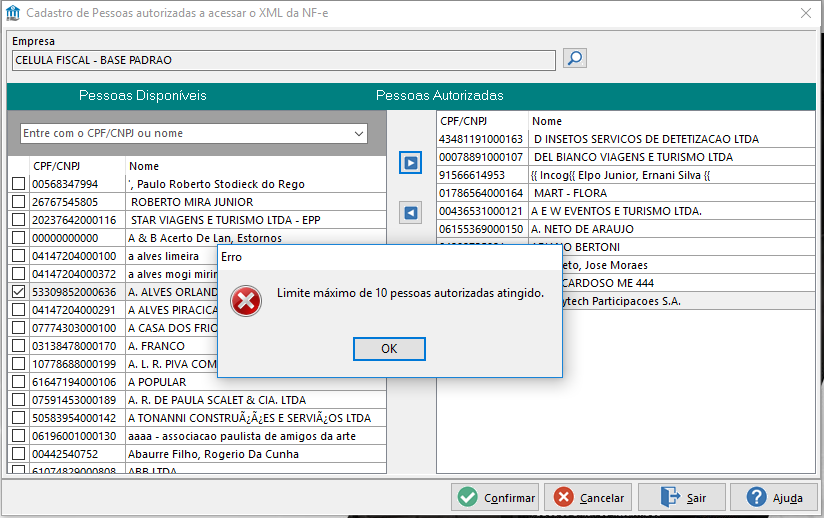Select authorized row A. NETO DE ARAUJO
The image size is (824, 518).
626,229
